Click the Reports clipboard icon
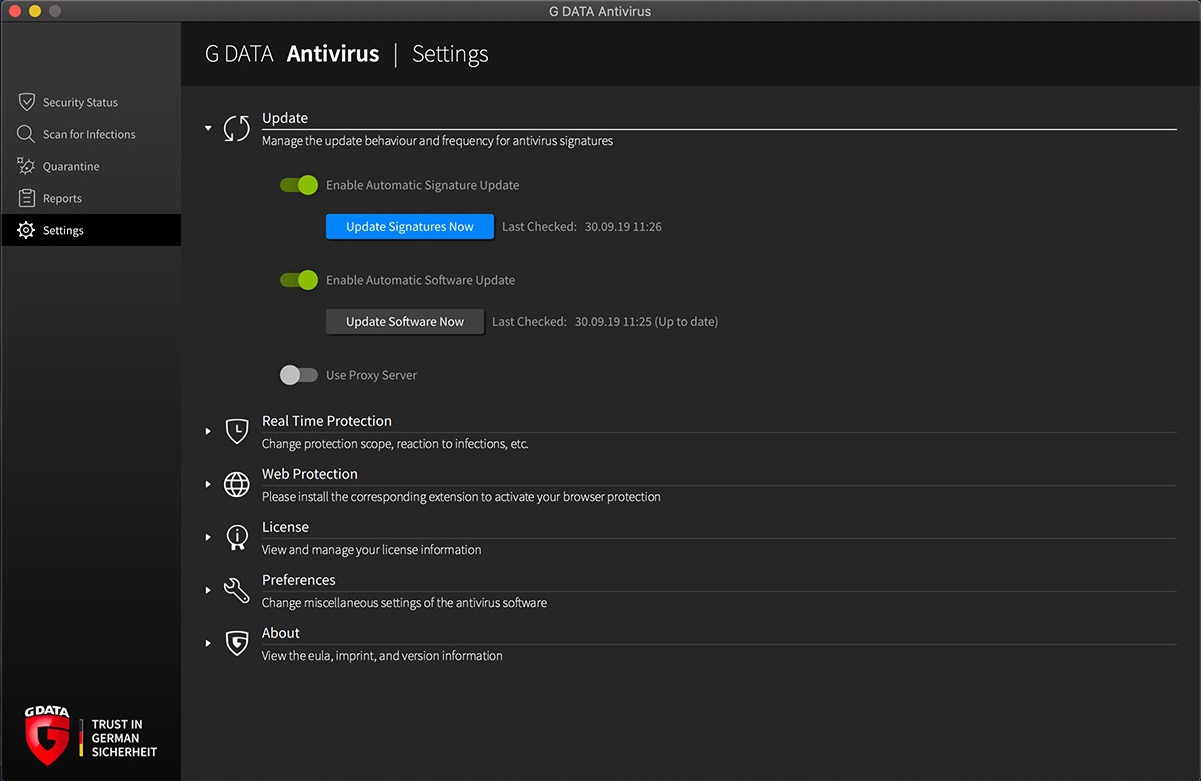 tap(26, 198)
